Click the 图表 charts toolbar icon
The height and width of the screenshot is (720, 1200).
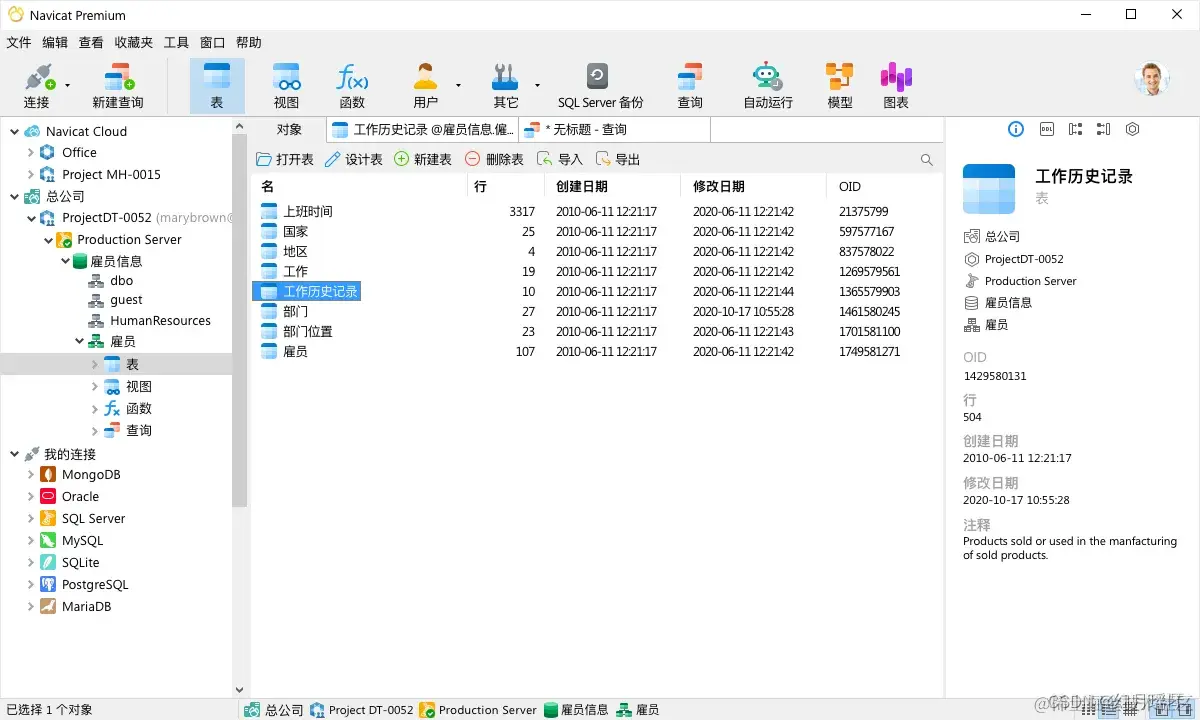click(x=895, y=85)
